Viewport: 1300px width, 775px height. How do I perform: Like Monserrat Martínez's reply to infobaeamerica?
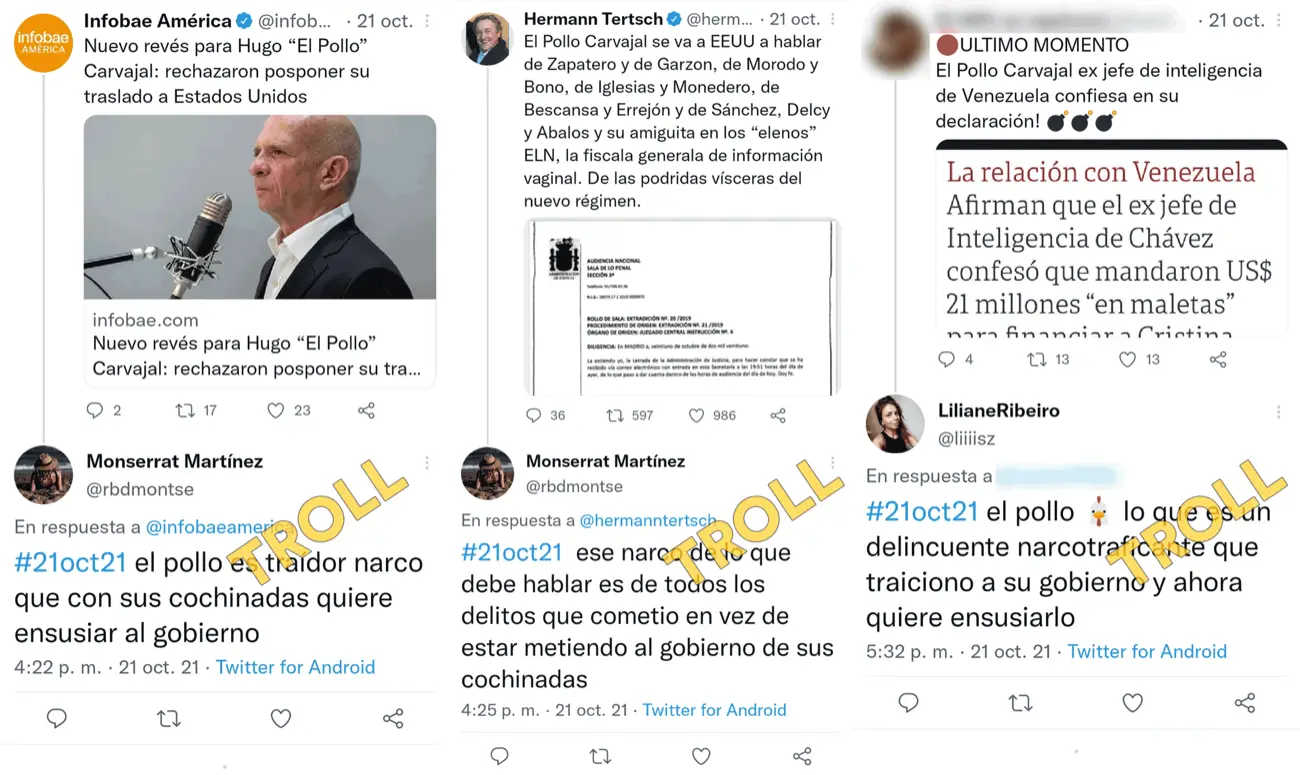pos(281,718)
